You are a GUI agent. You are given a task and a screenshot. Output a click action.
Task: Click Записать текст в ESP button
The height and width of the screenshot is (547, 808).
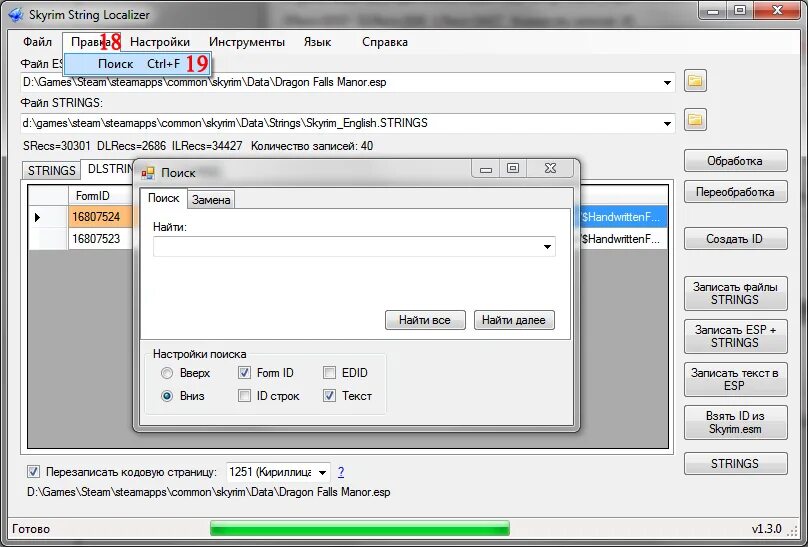point(735,379)
